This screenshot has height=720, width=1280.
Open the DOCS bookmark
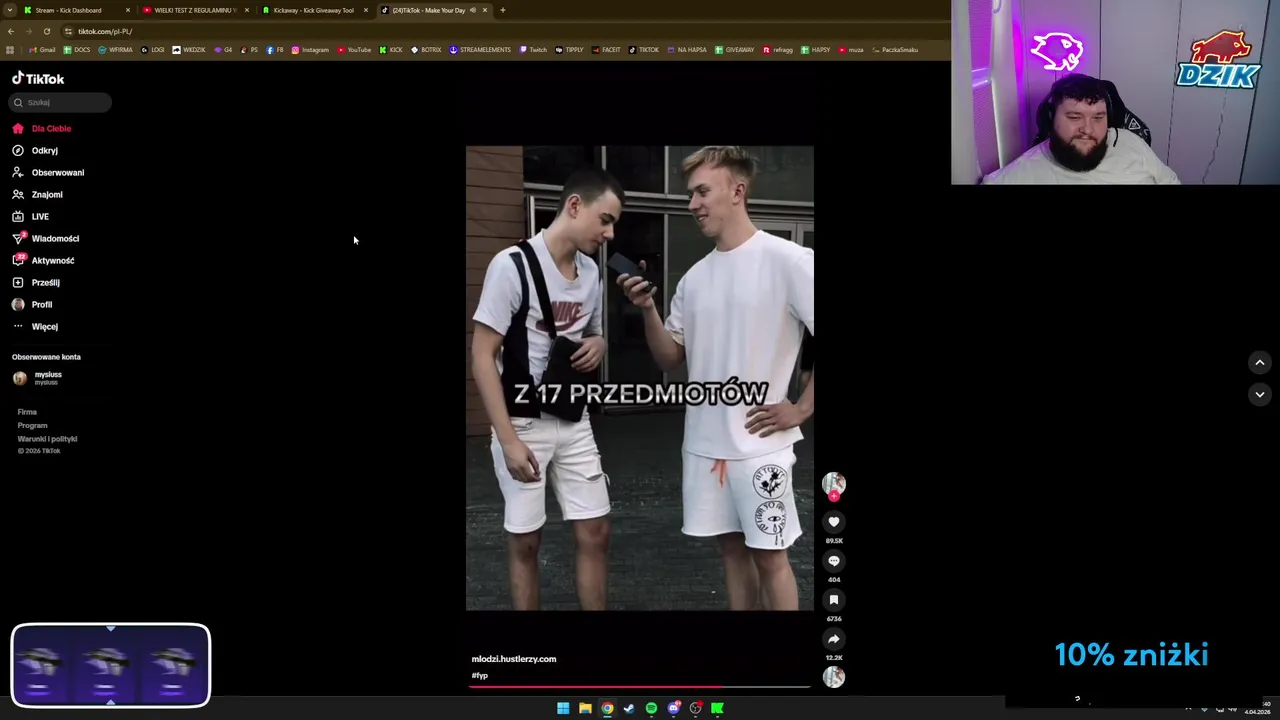tap(77, 50)
